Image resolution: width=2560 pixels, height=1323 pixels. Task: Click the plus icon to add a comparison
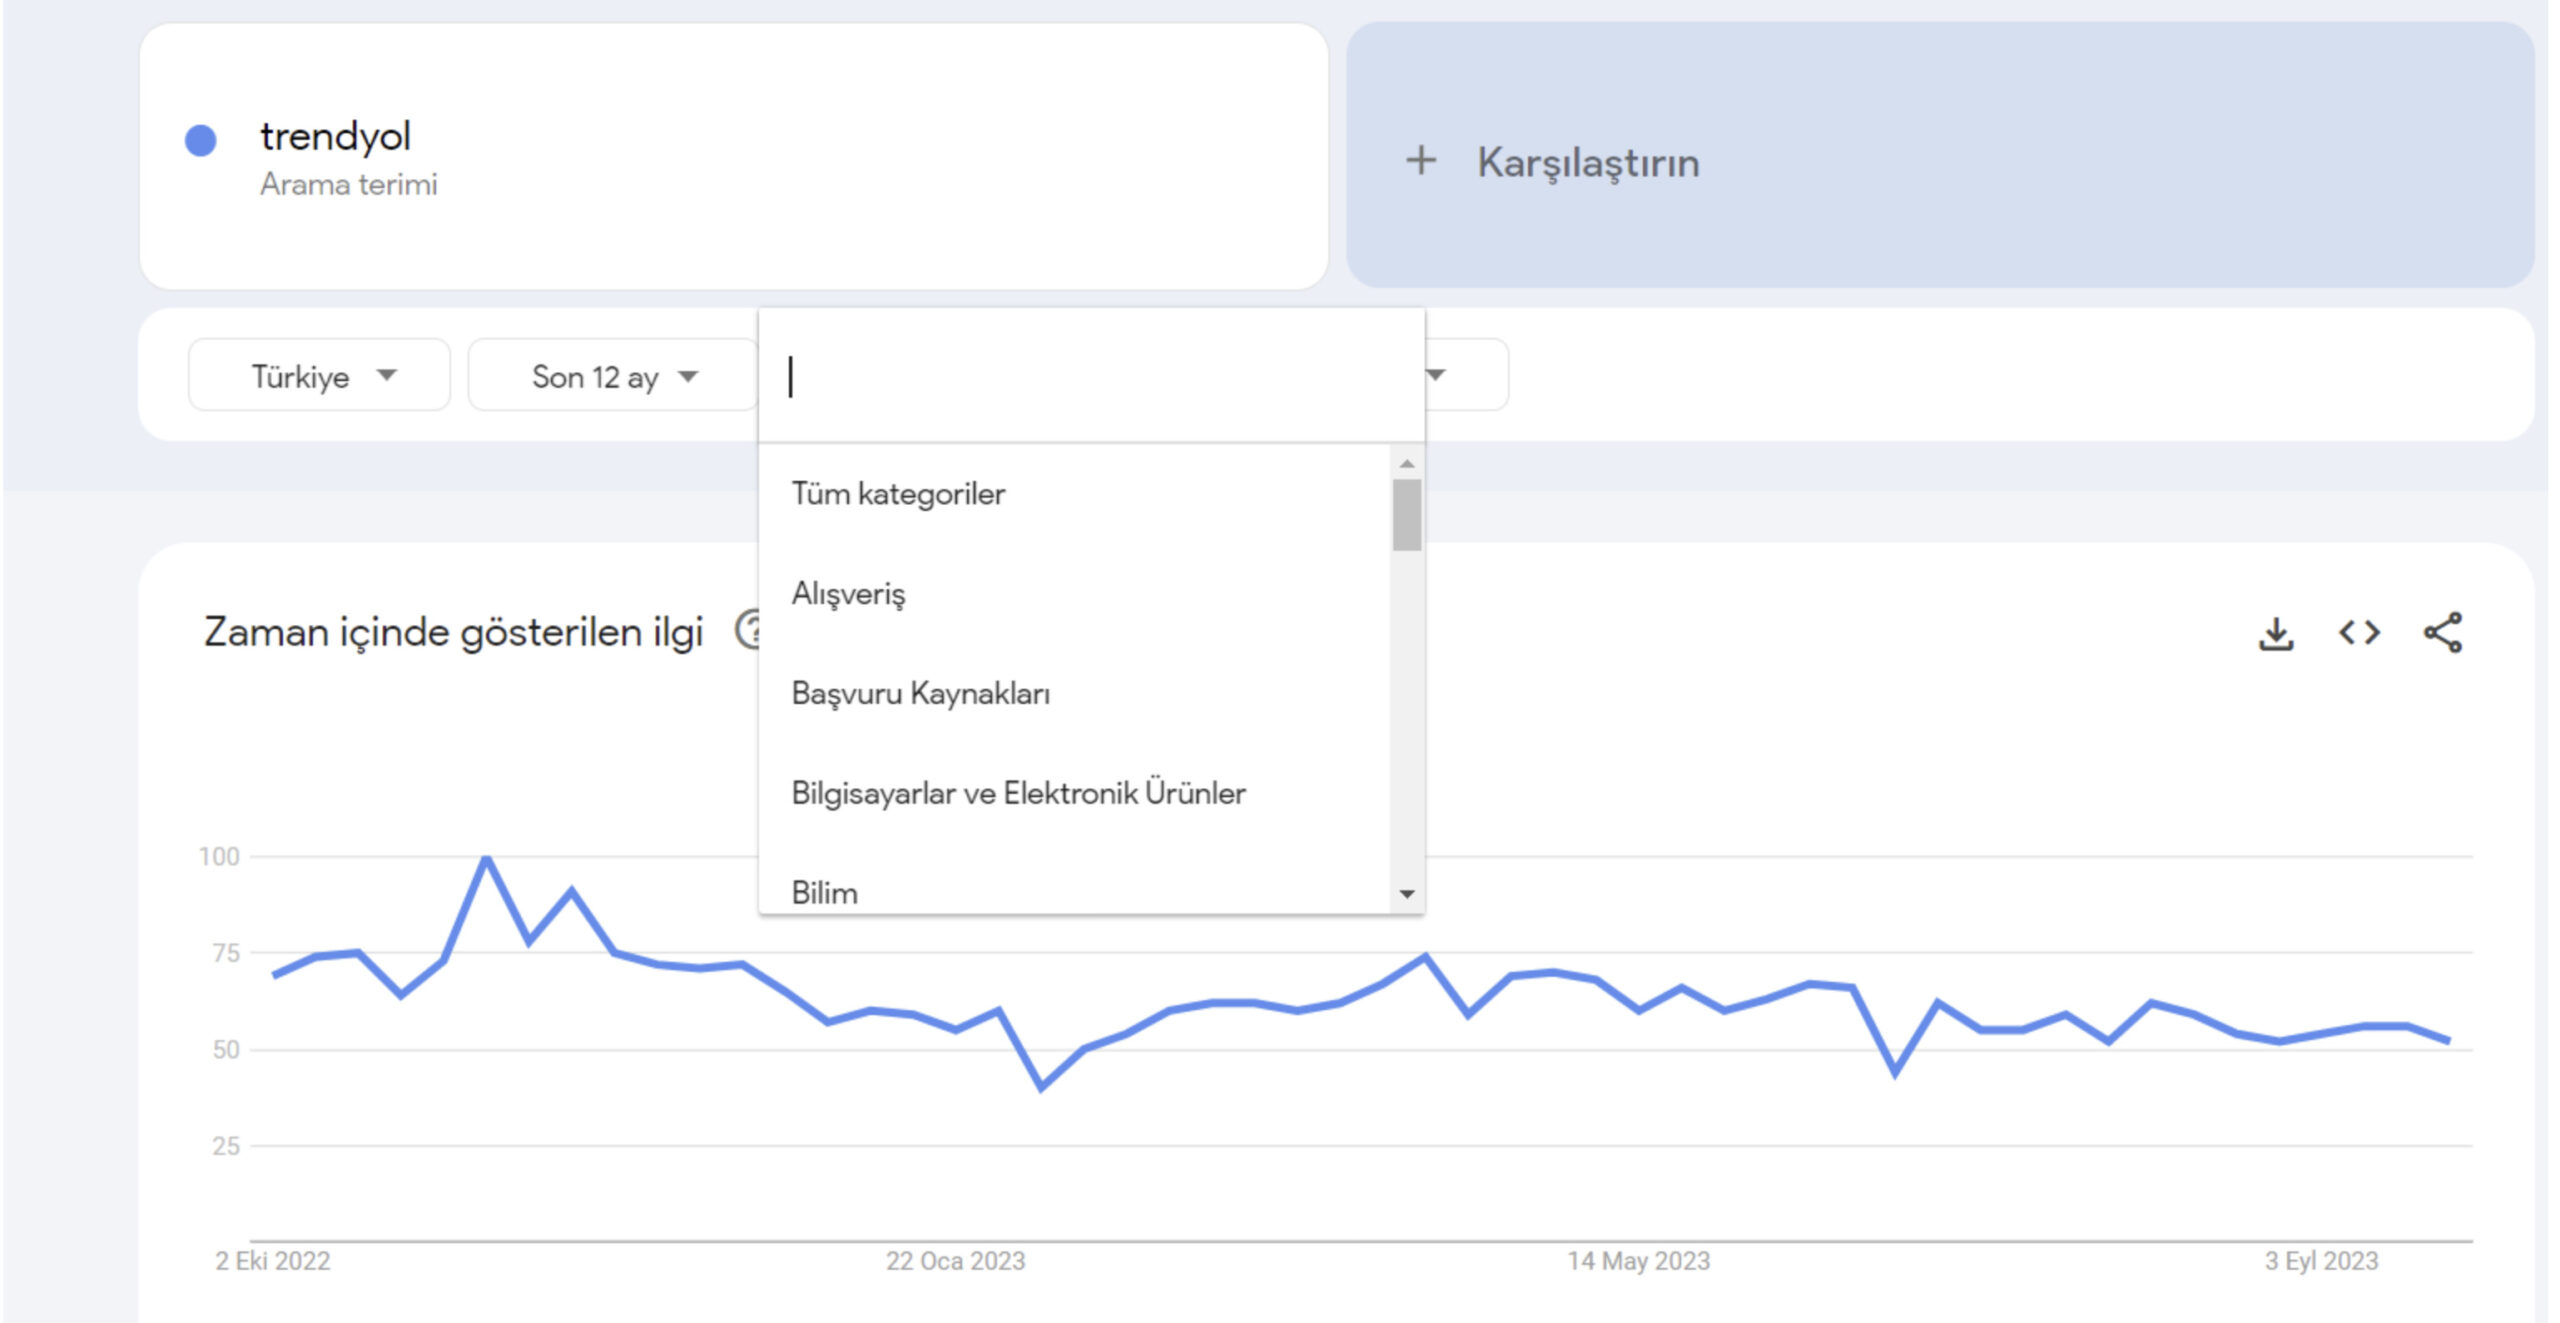[1421, 160]
